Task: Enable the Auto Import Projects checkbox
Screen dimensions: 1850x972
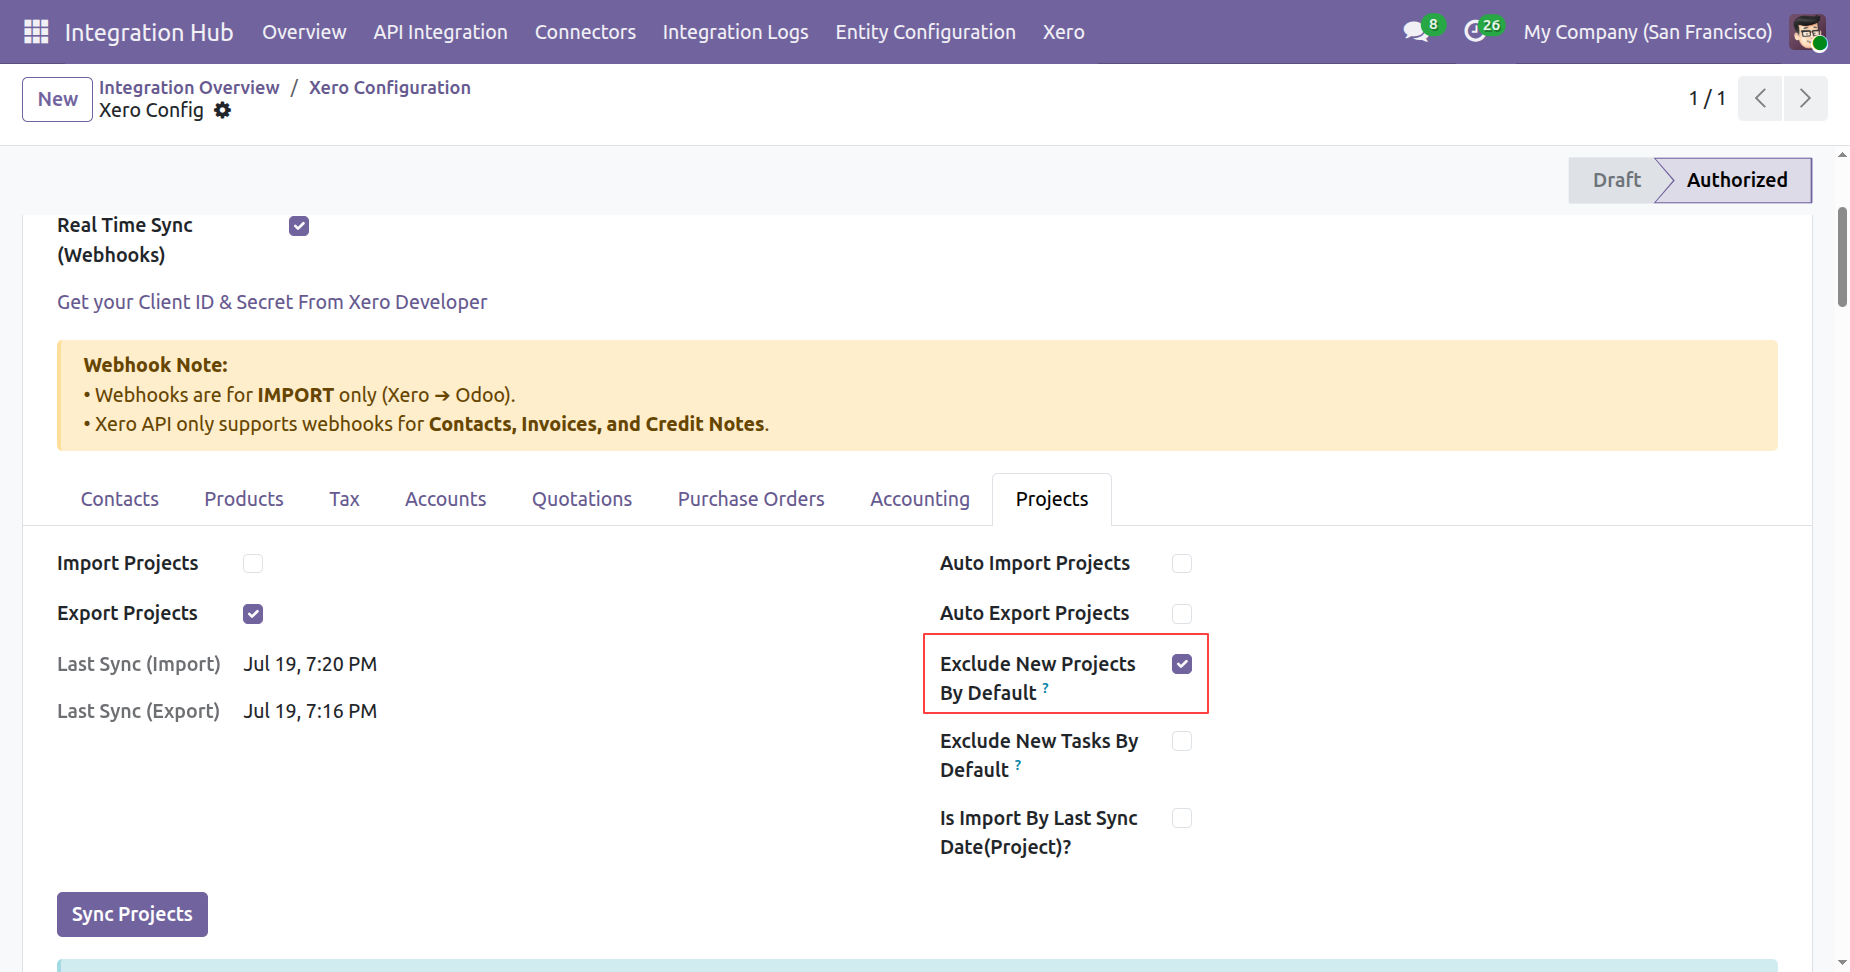Action: (1182, 564)
